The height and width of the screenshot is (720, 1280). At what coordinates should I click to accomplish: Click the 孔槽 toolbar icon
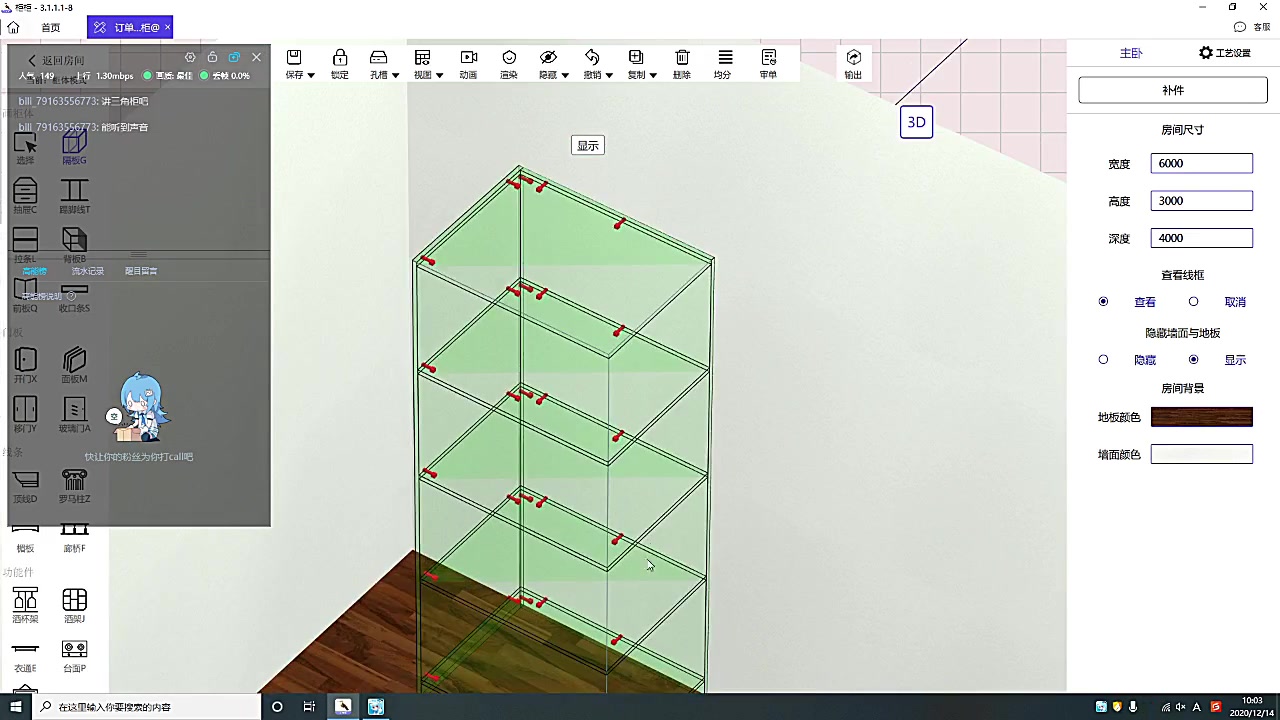pyautogui.click(x=378, y=58)
